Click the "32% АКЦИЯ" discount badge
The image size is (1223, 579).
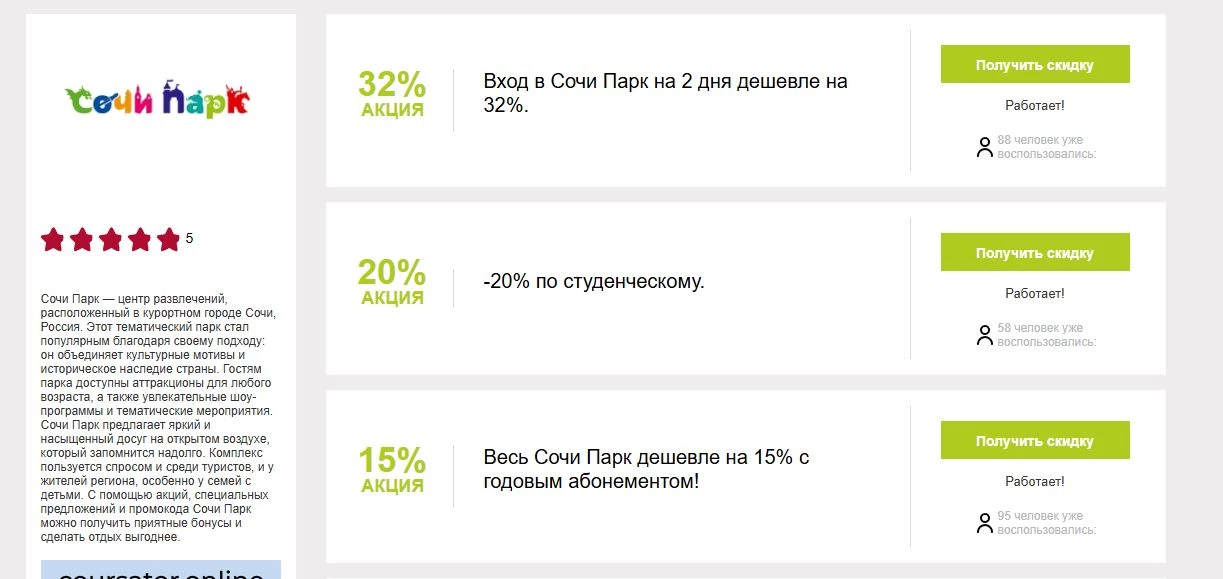(x=390, y=90)
